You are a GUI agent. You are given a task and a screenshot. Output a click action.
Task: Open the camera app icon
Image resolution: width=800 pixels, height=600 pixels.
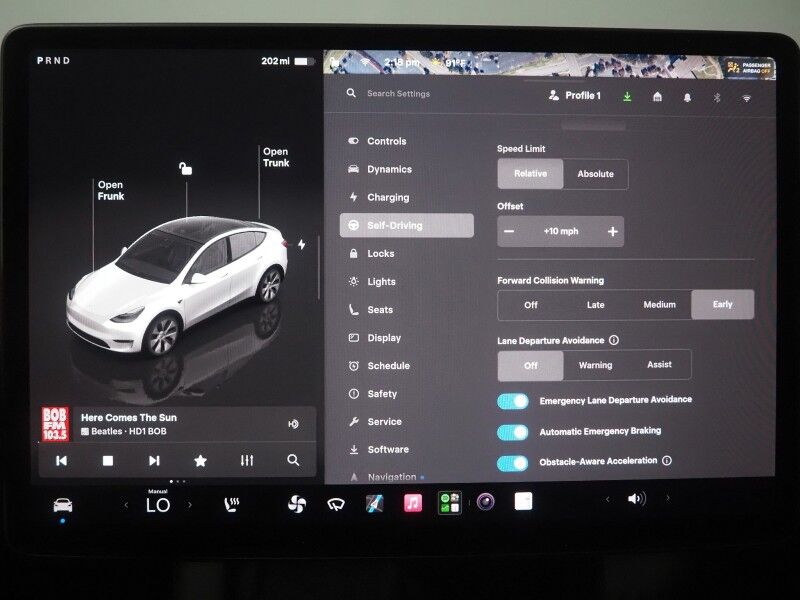click(x=486, y=502)
